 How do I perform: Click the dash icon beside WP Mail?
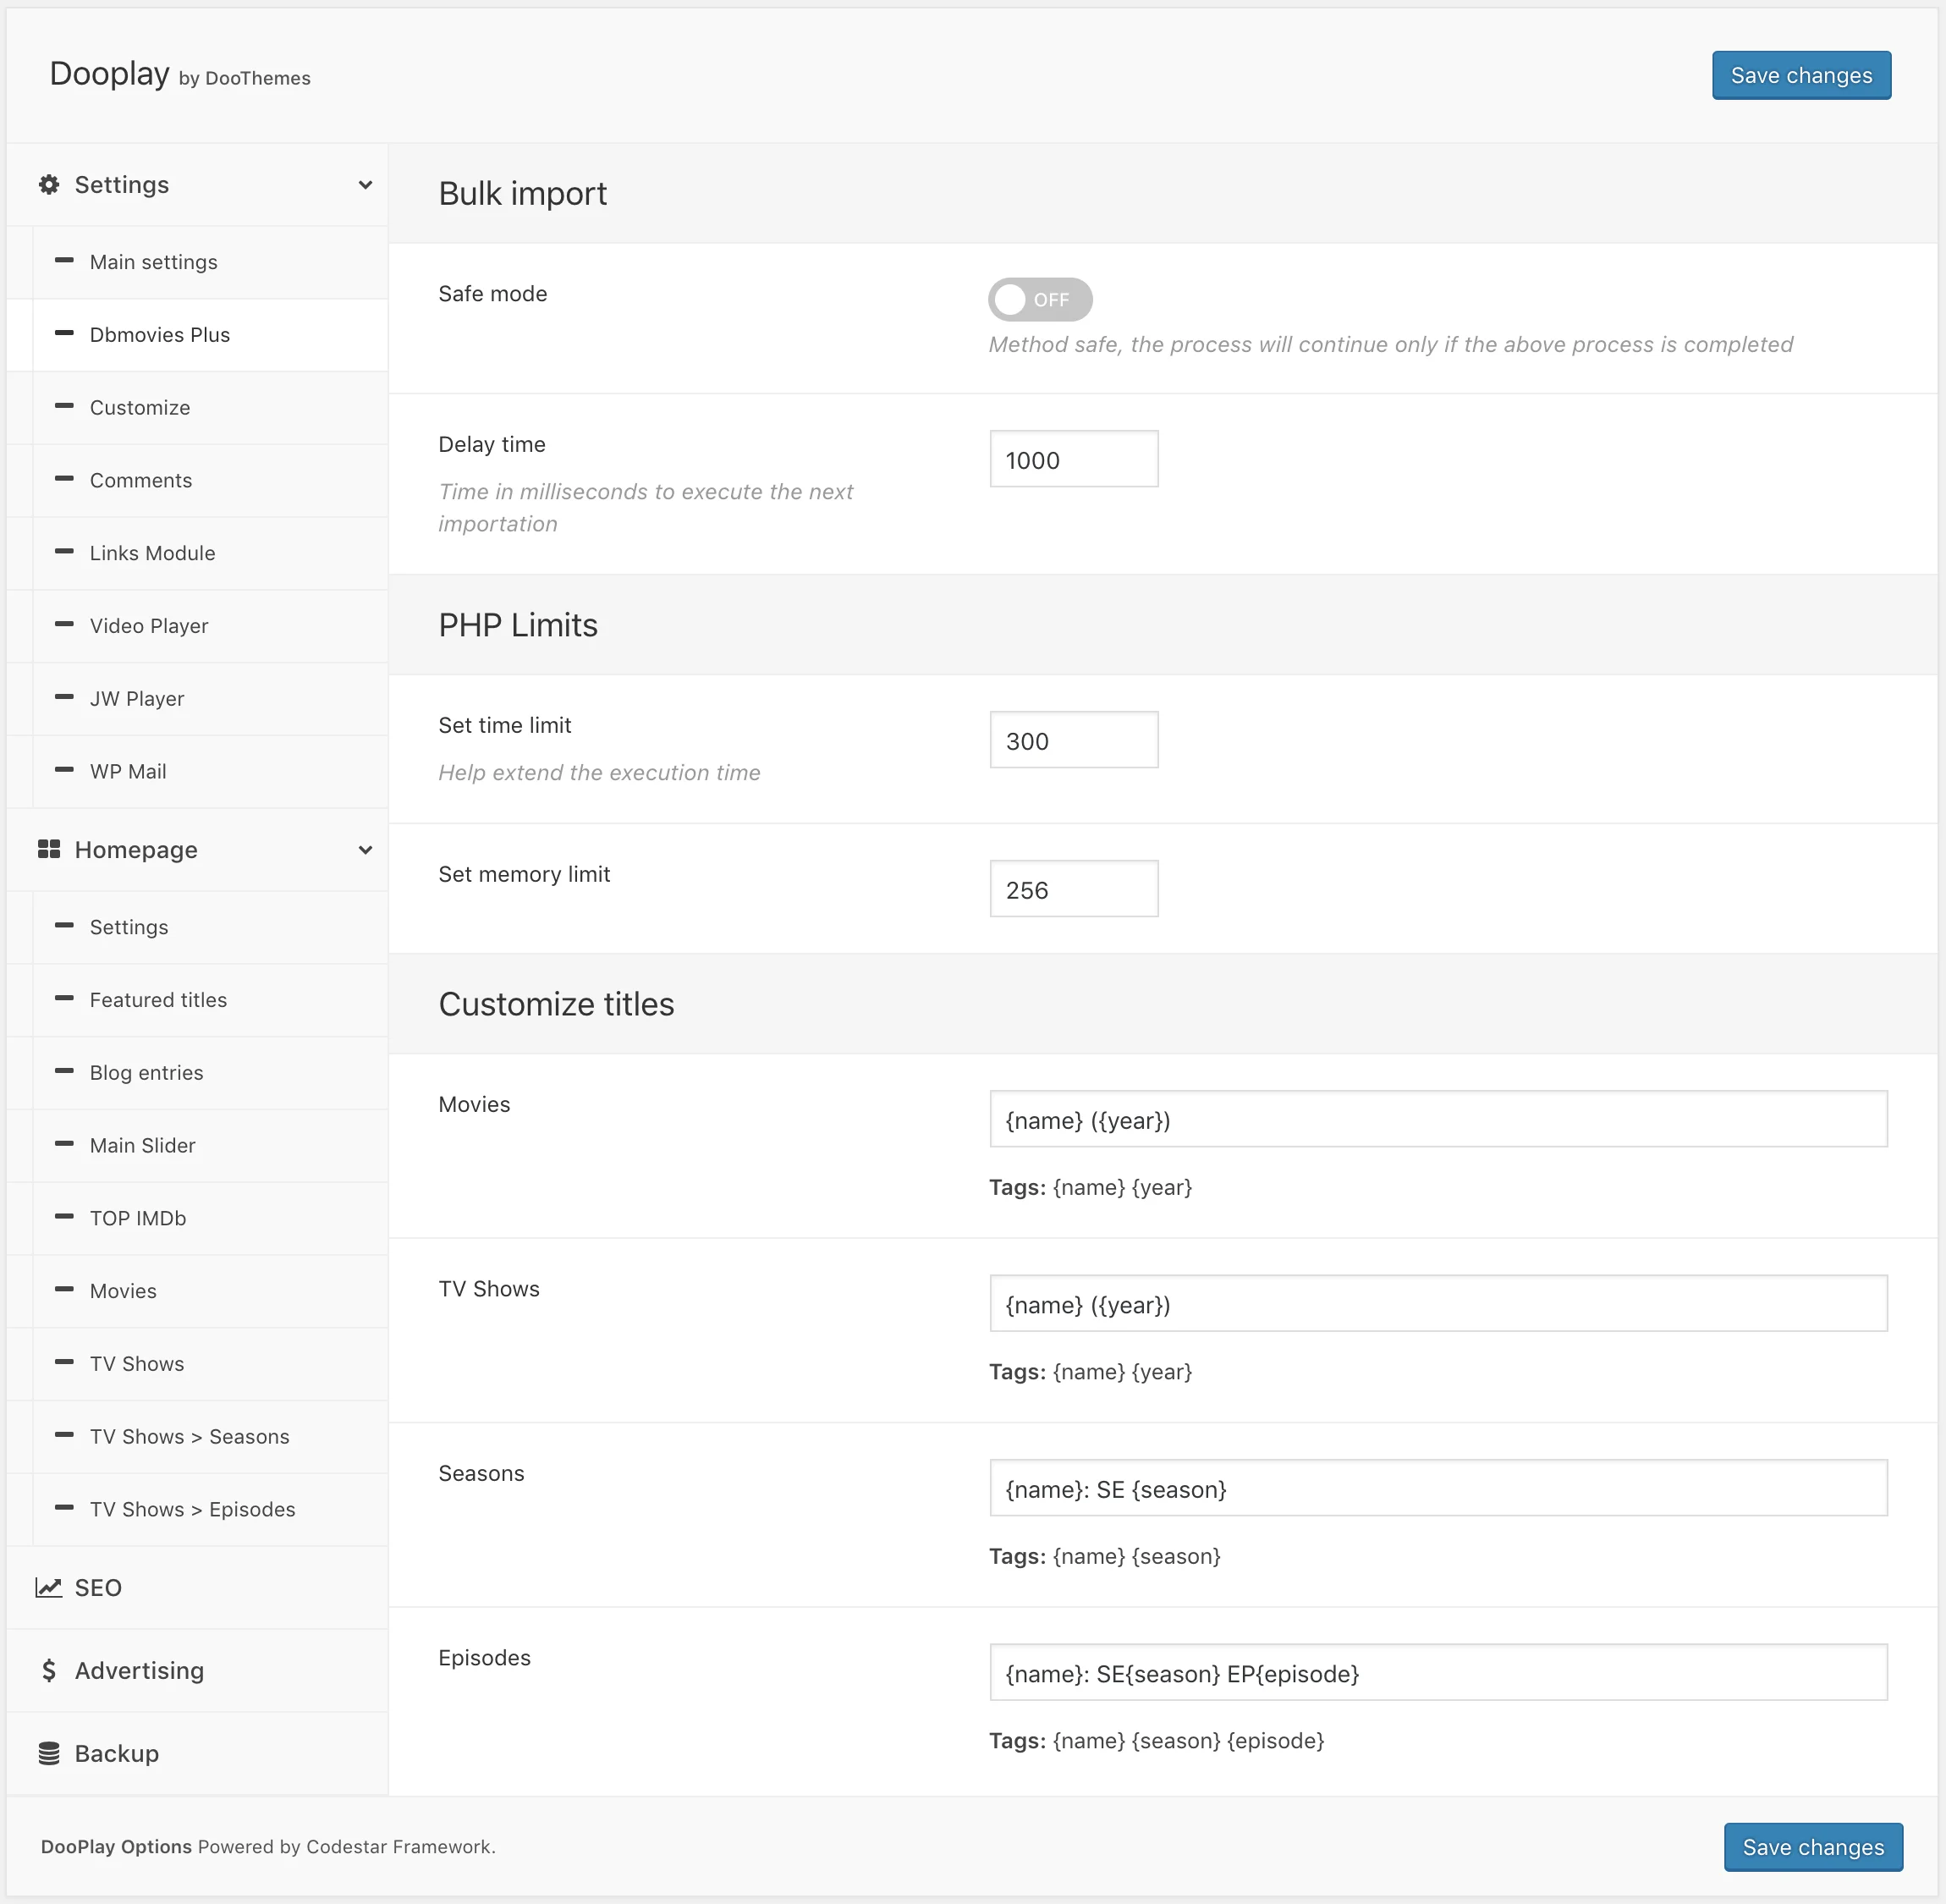64,771
